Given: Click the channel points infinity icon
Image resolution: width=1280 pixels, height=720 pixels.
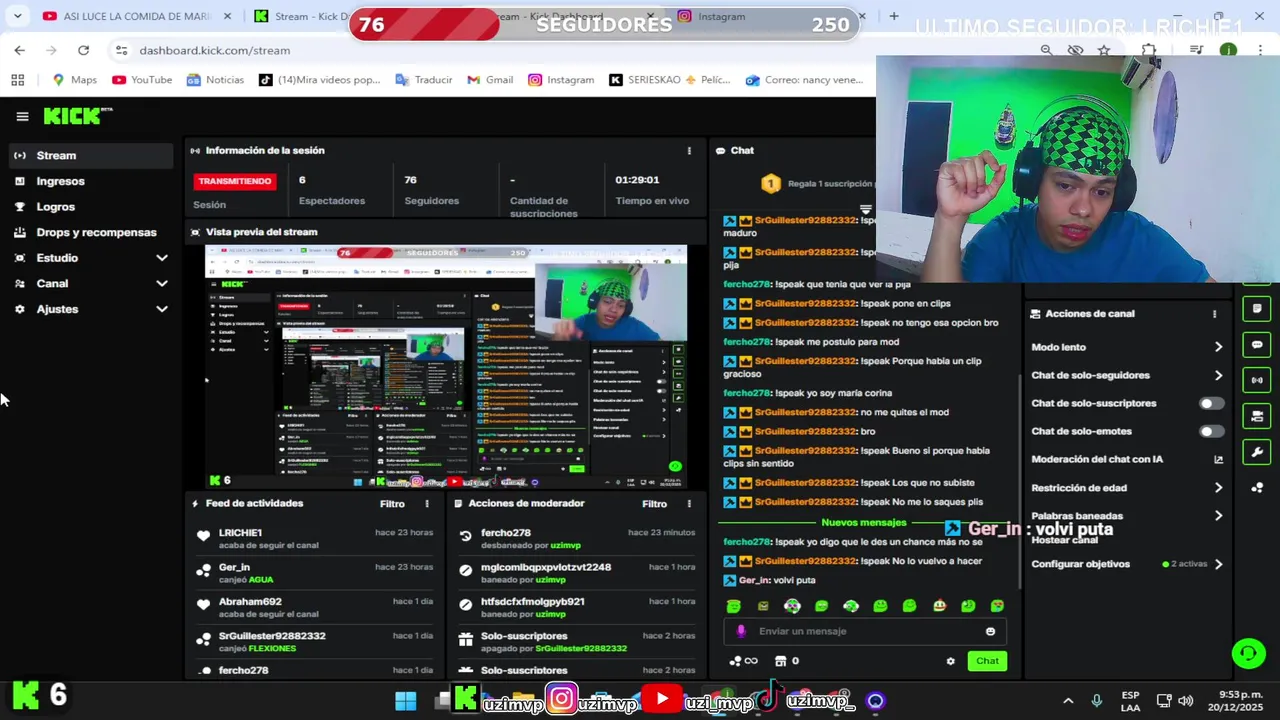Looking at the screenshot, I should tap(744, 661).
